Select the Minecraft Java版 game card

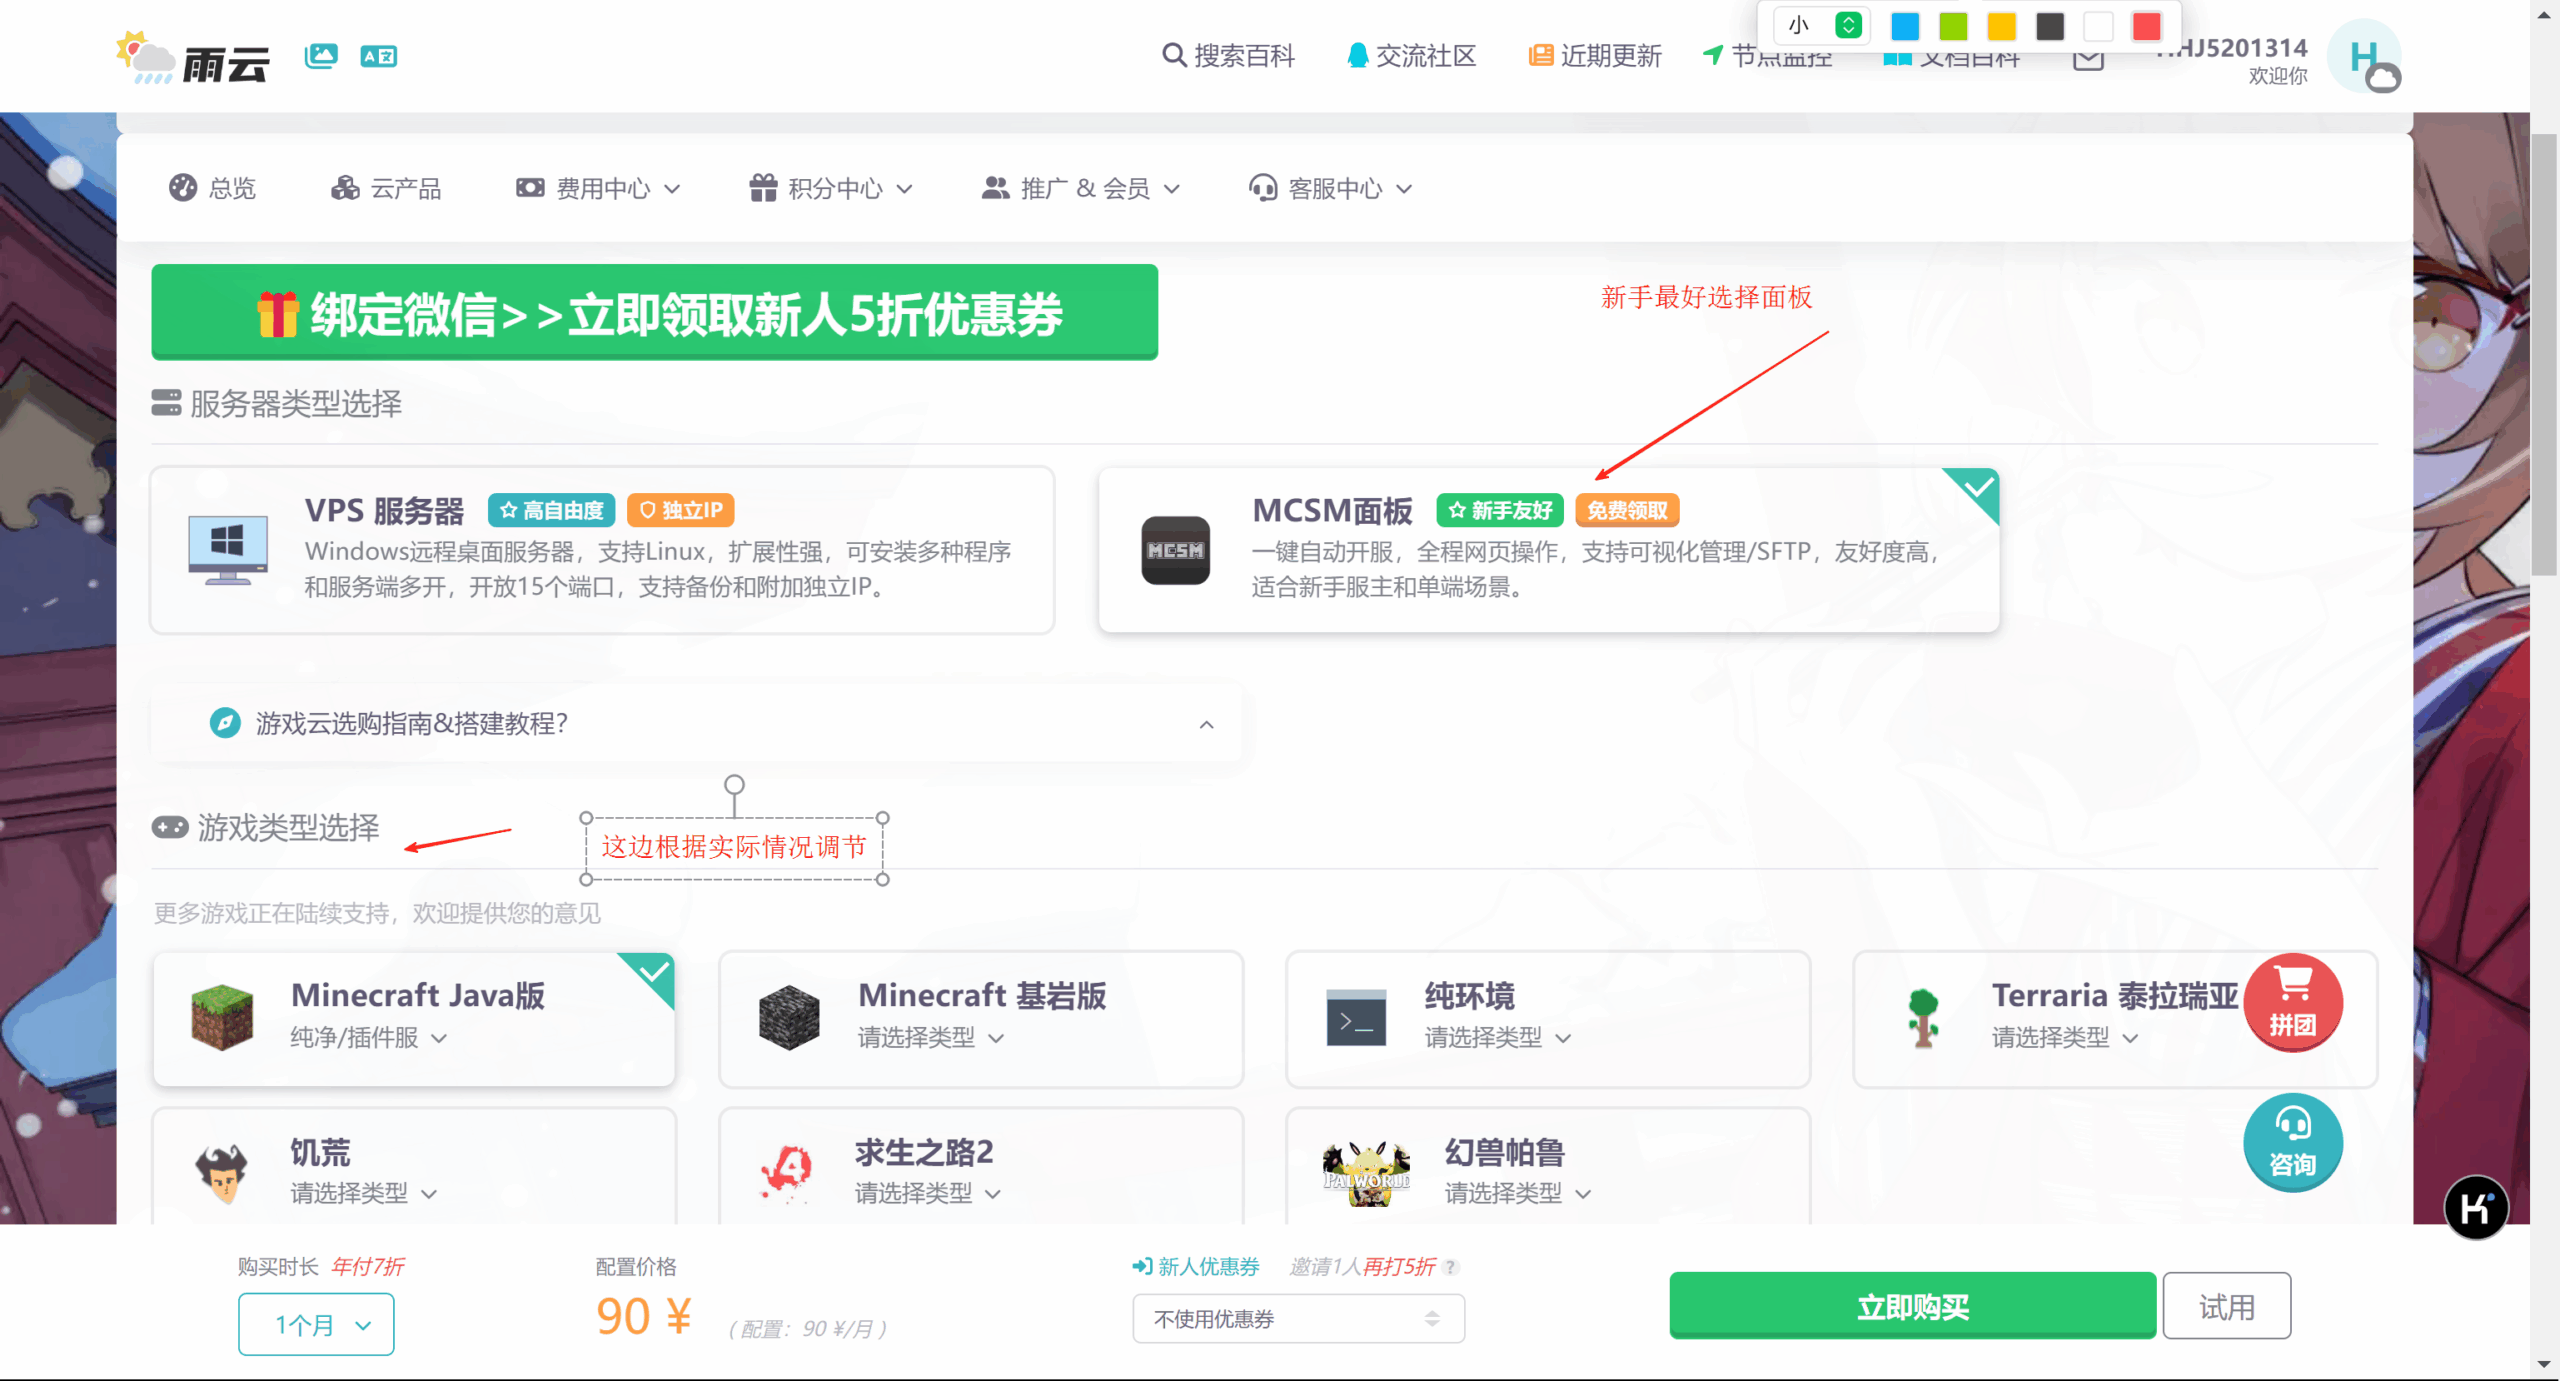coord(414,1018)
